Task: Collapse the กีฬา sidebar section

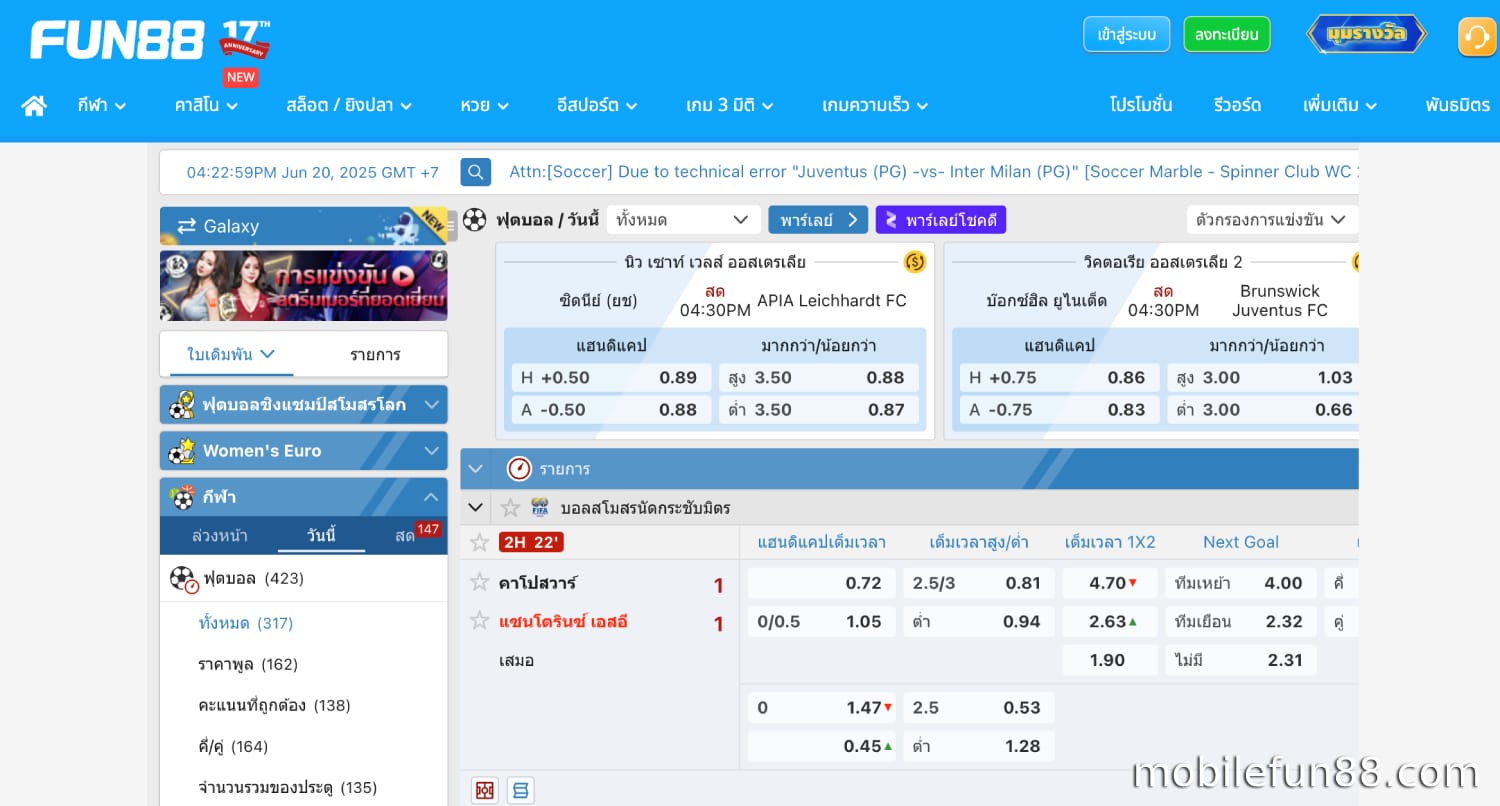Action: click(x=304, y=497)
